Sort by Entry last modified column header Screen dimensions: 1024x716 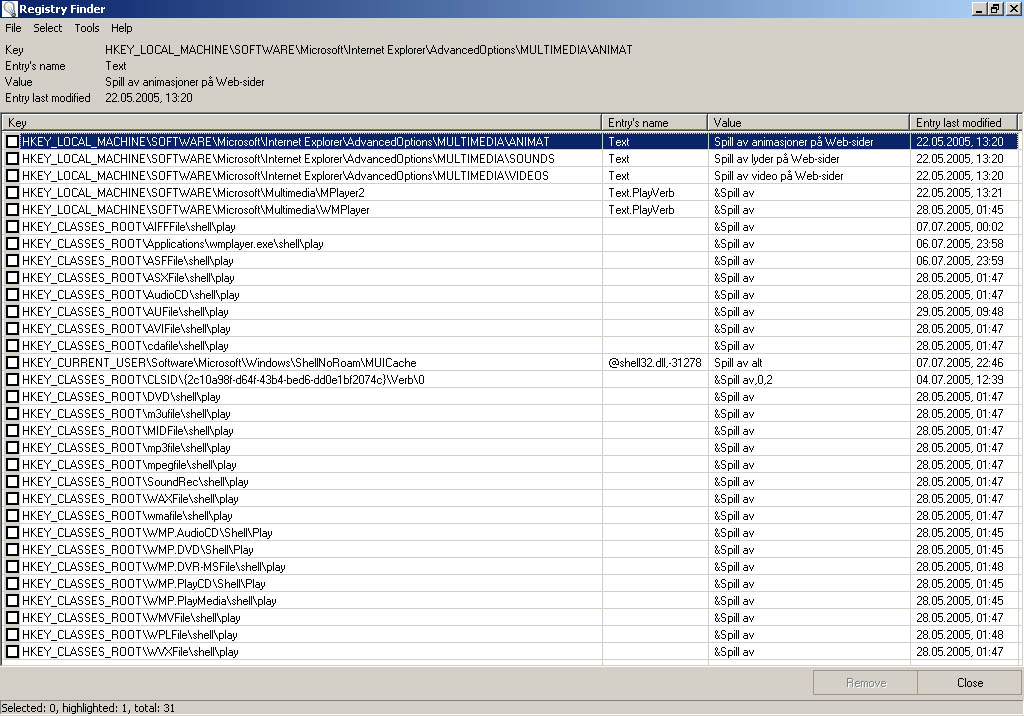click(x=964, y=123)
